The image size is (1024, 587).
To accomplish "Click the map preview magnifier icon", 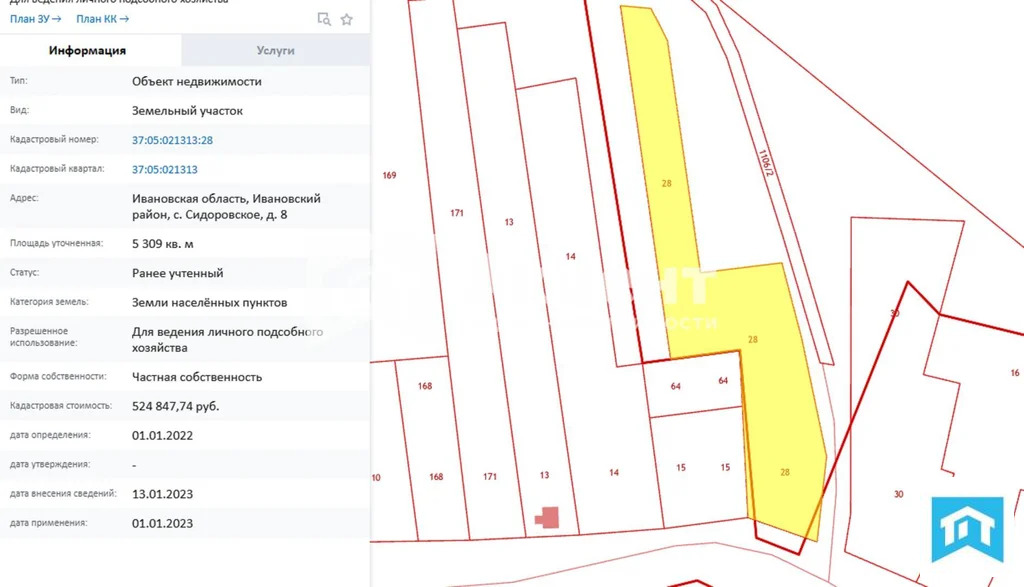I will click(323, 18).
